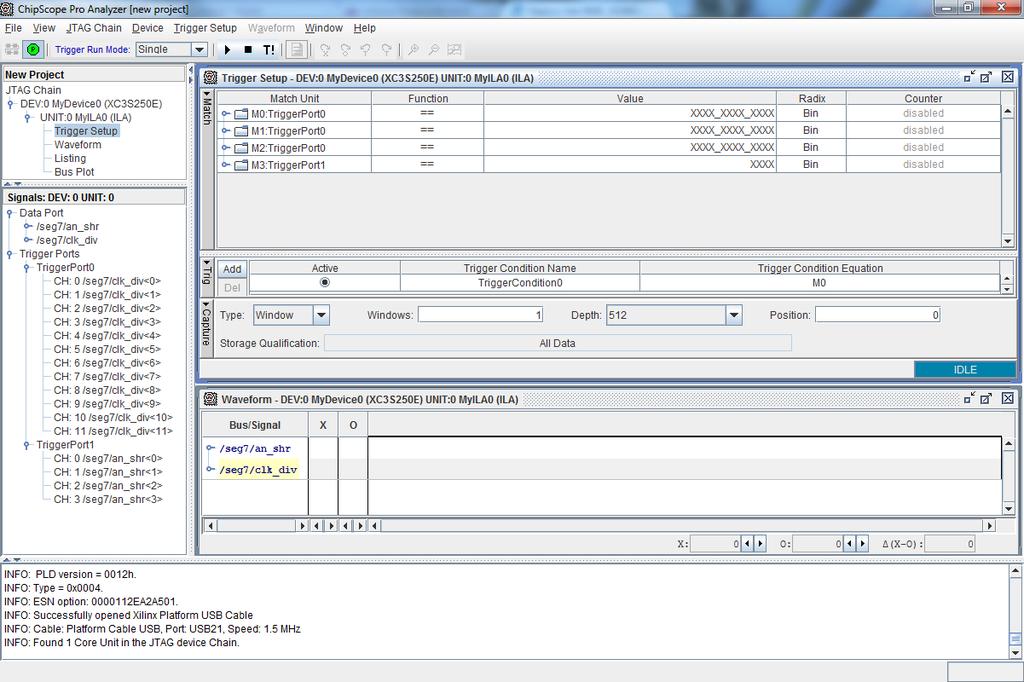Click the console log scrollbar down arrow
This screenshot has width=1024, height=682.
pos(1015,652)
